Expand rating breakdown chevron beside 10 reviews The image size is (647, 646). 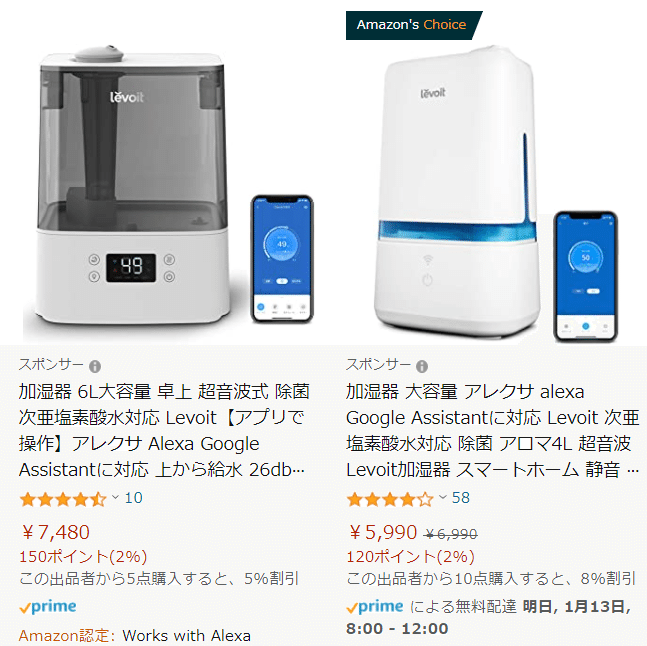click(x=115, y=497)
